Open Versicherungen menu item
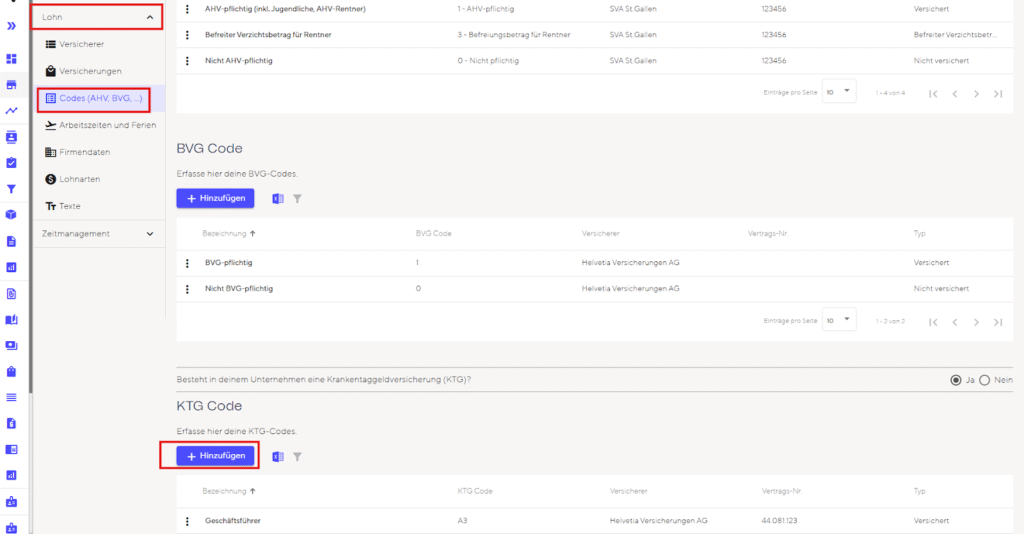Viewport: 1024px width, 534px height. 89,71
